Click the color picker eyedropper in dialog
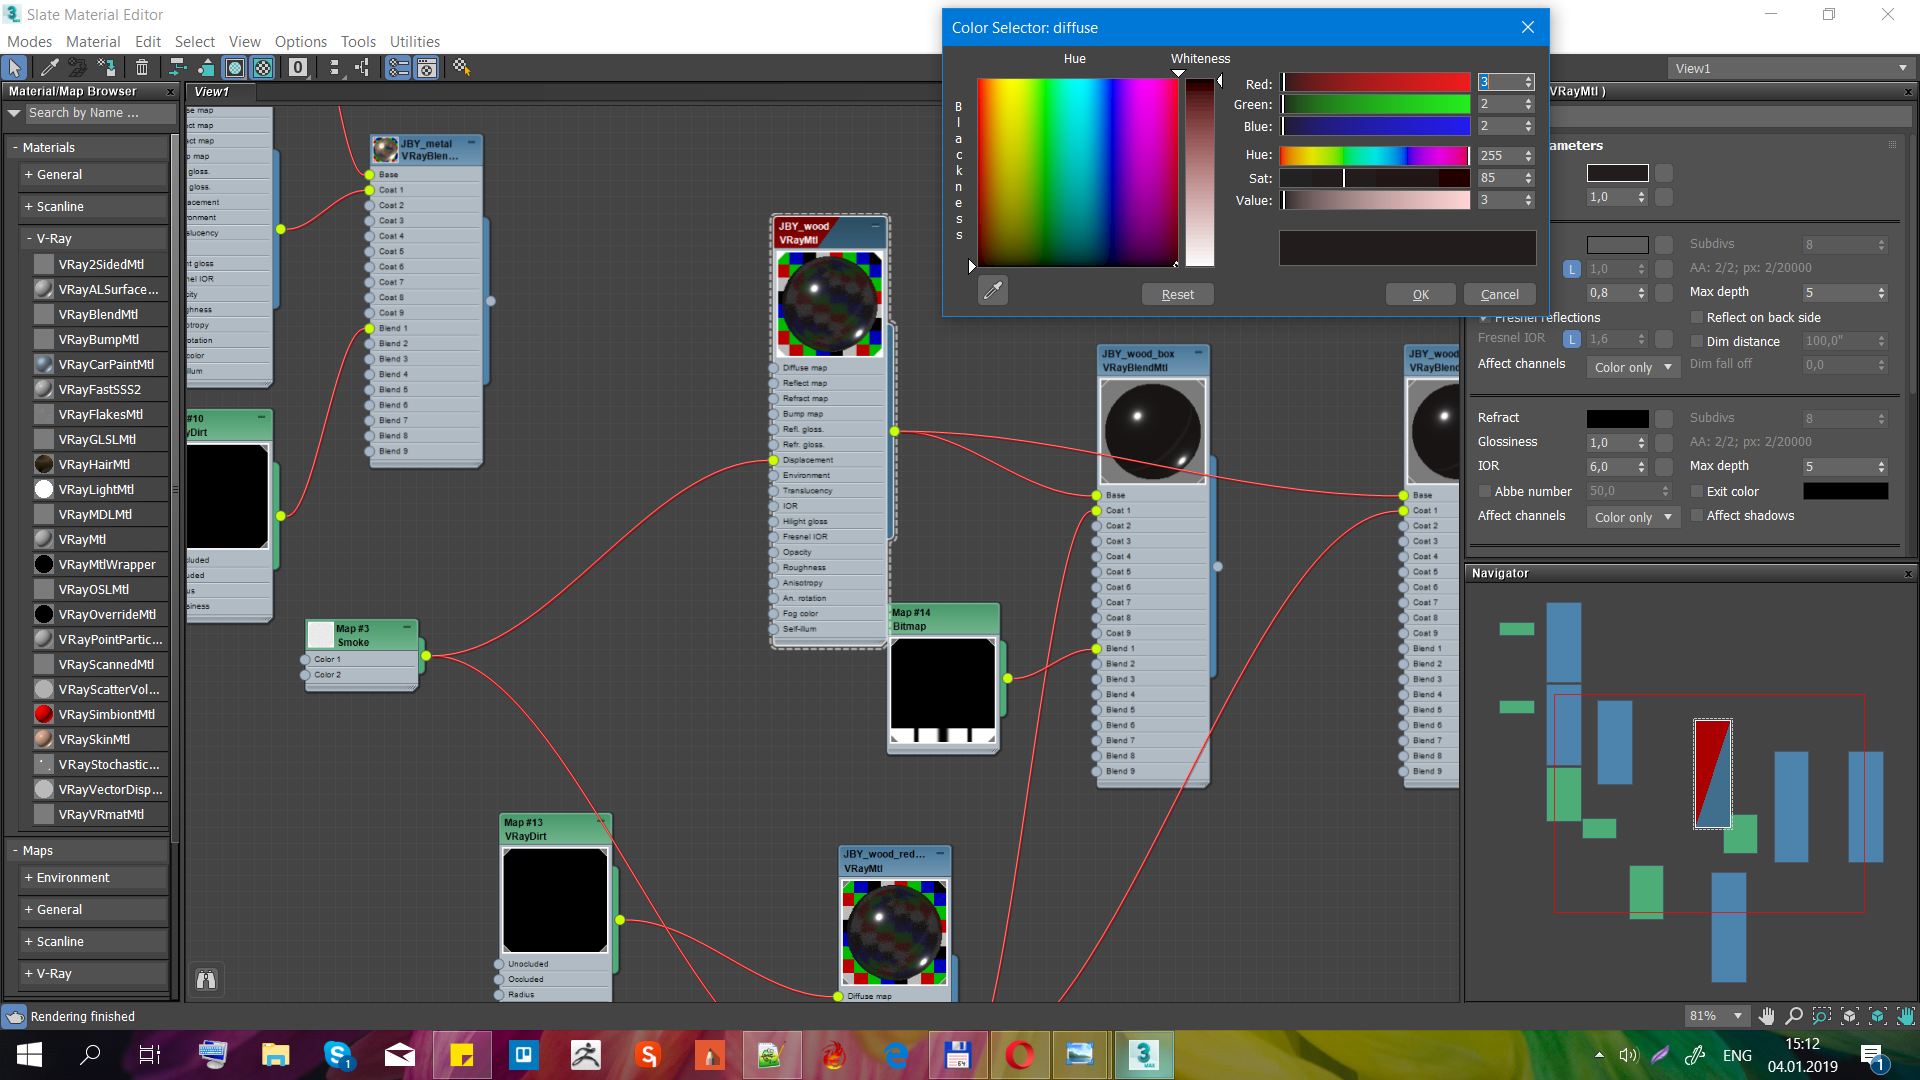Image resolution: width=1920 pixels, height=1080 pixels. pos(993,291)
